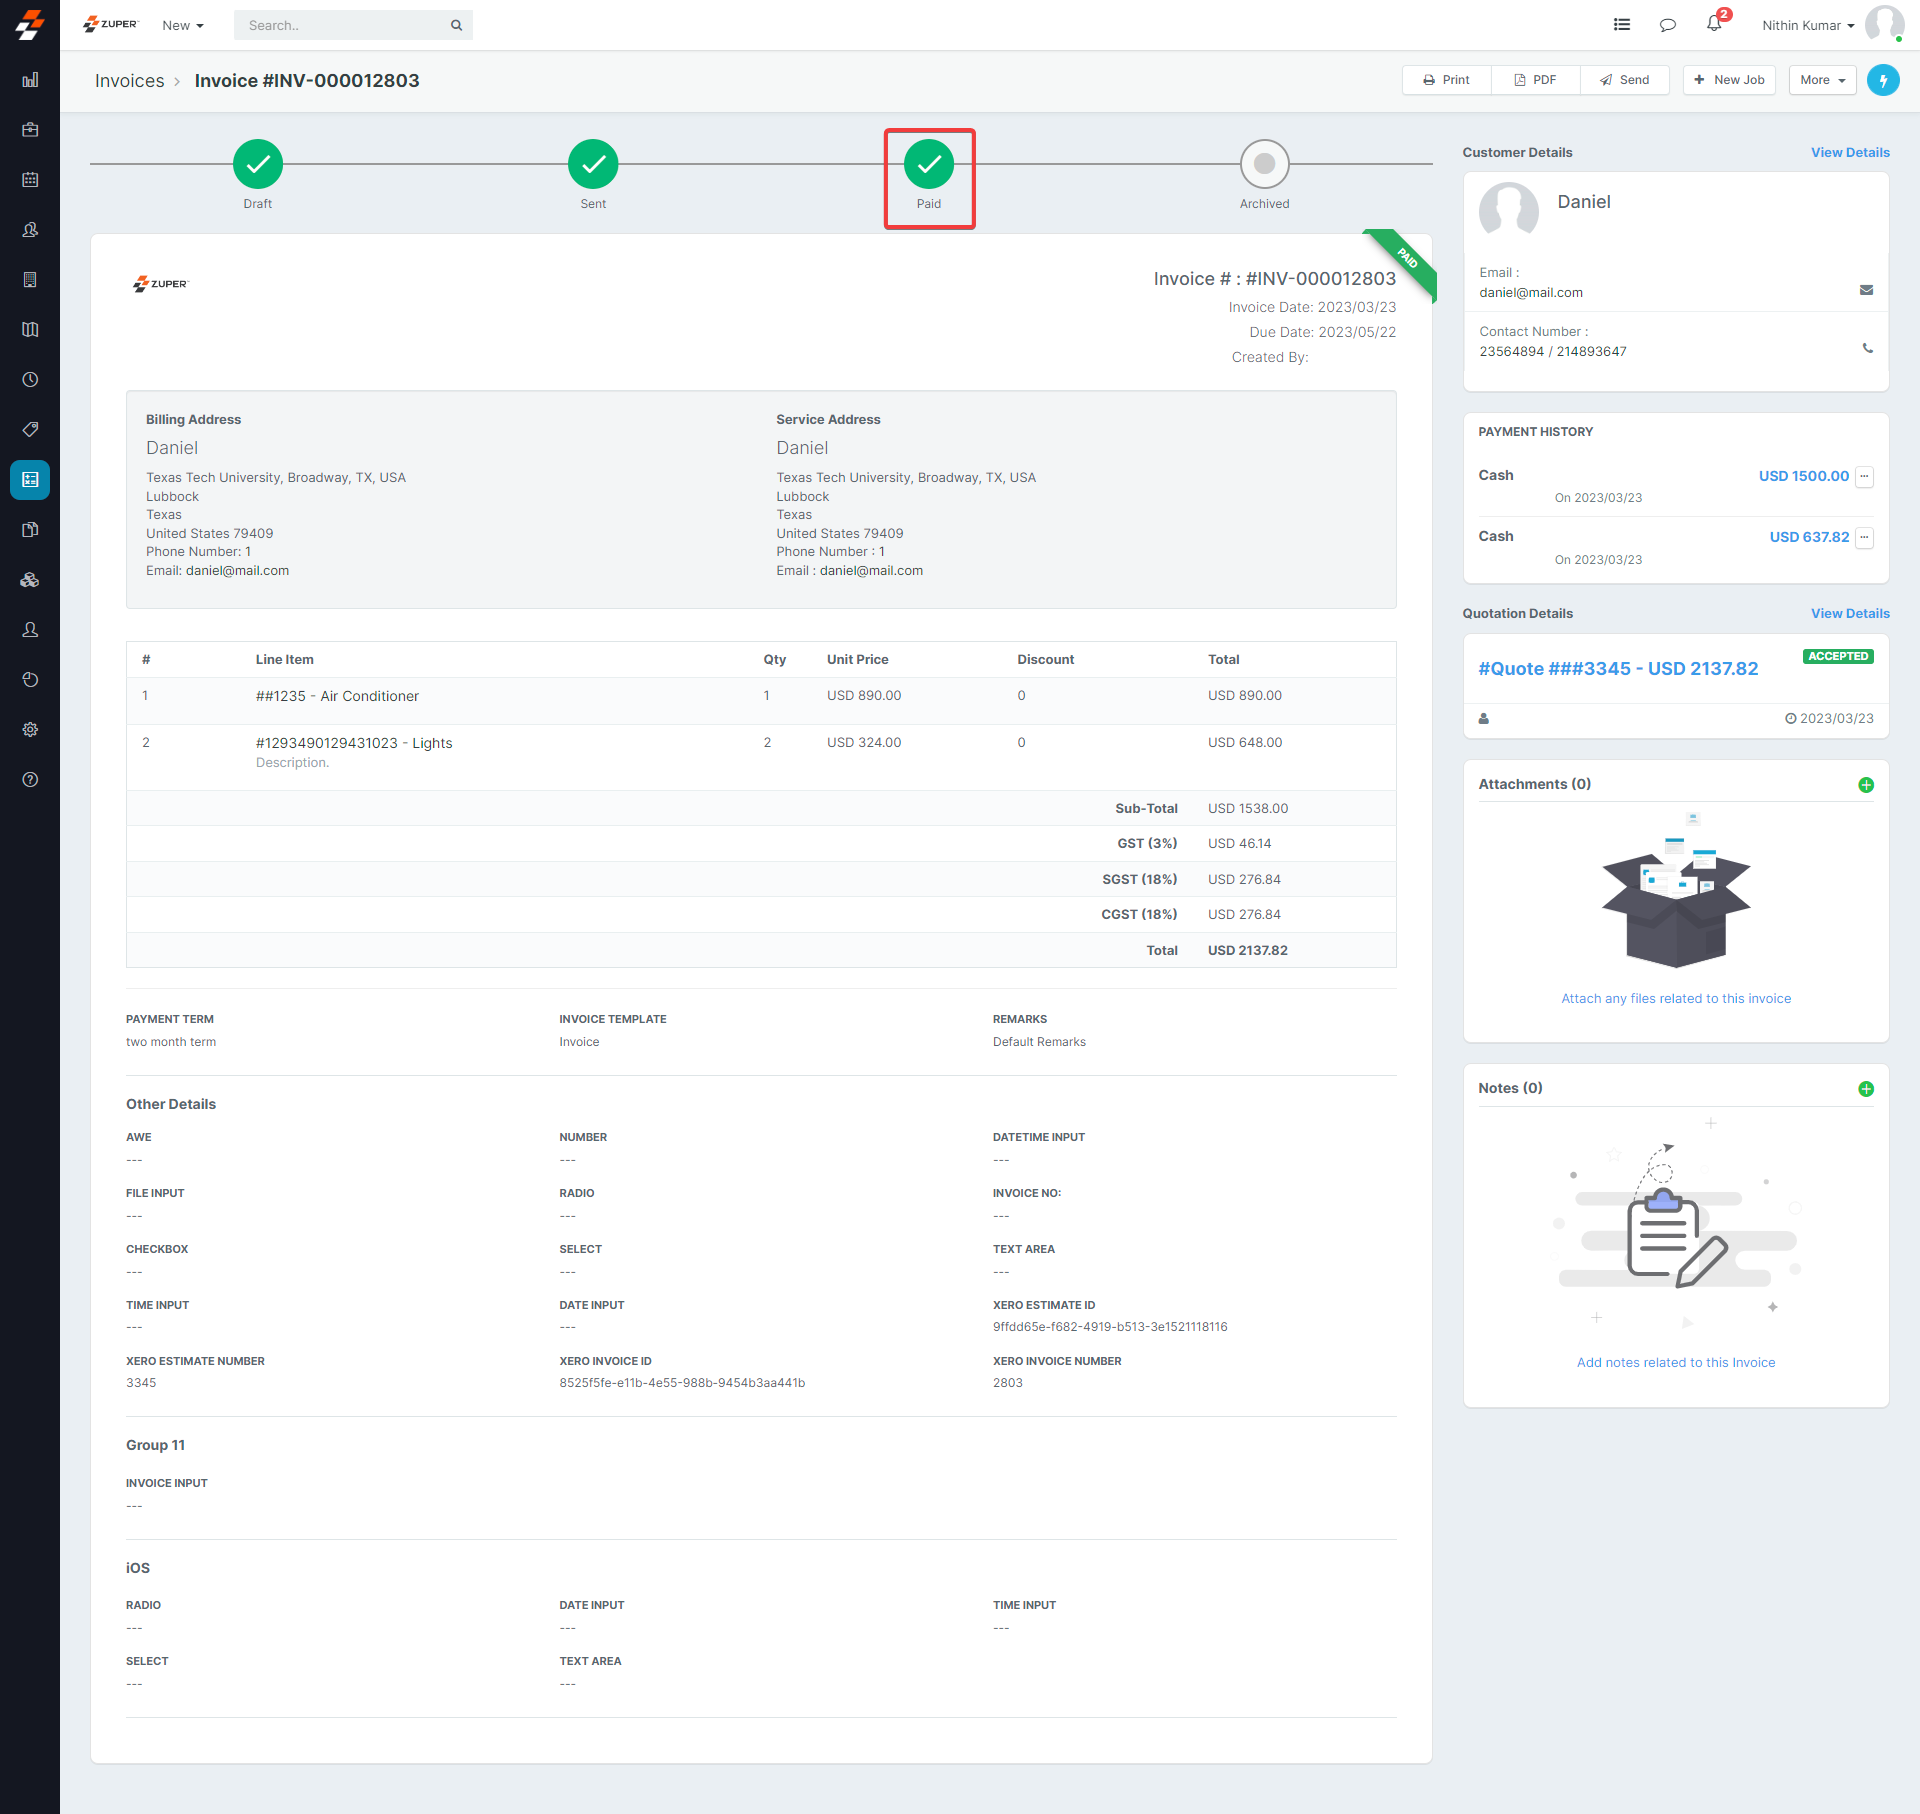Click the Invoices breadcrumb link
This screenshot has width=1920, height=1814.
pos(129,81)
